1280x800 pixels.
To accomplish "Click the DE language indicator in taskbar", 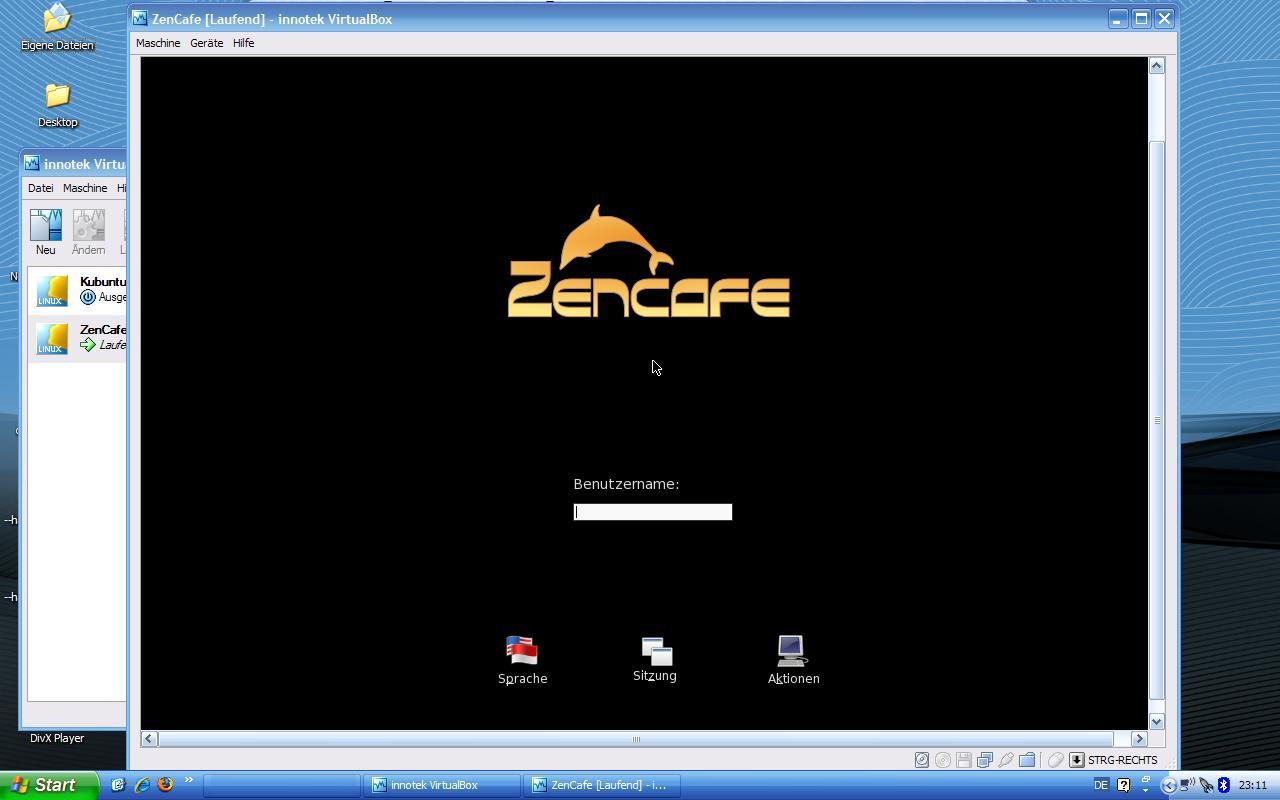I will click(1101, 785).
